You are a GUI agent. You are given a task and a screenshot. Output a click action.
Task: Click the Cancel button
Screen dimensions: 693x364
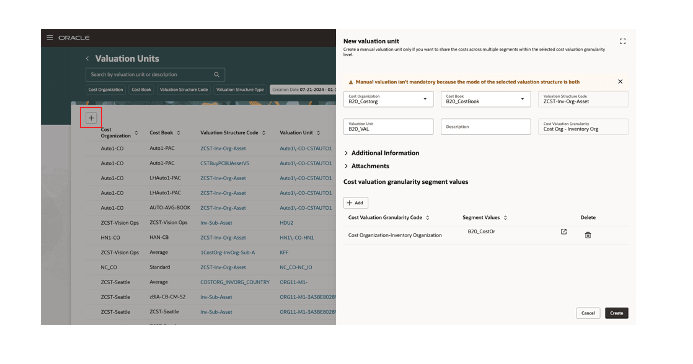[x=588, y=313]
